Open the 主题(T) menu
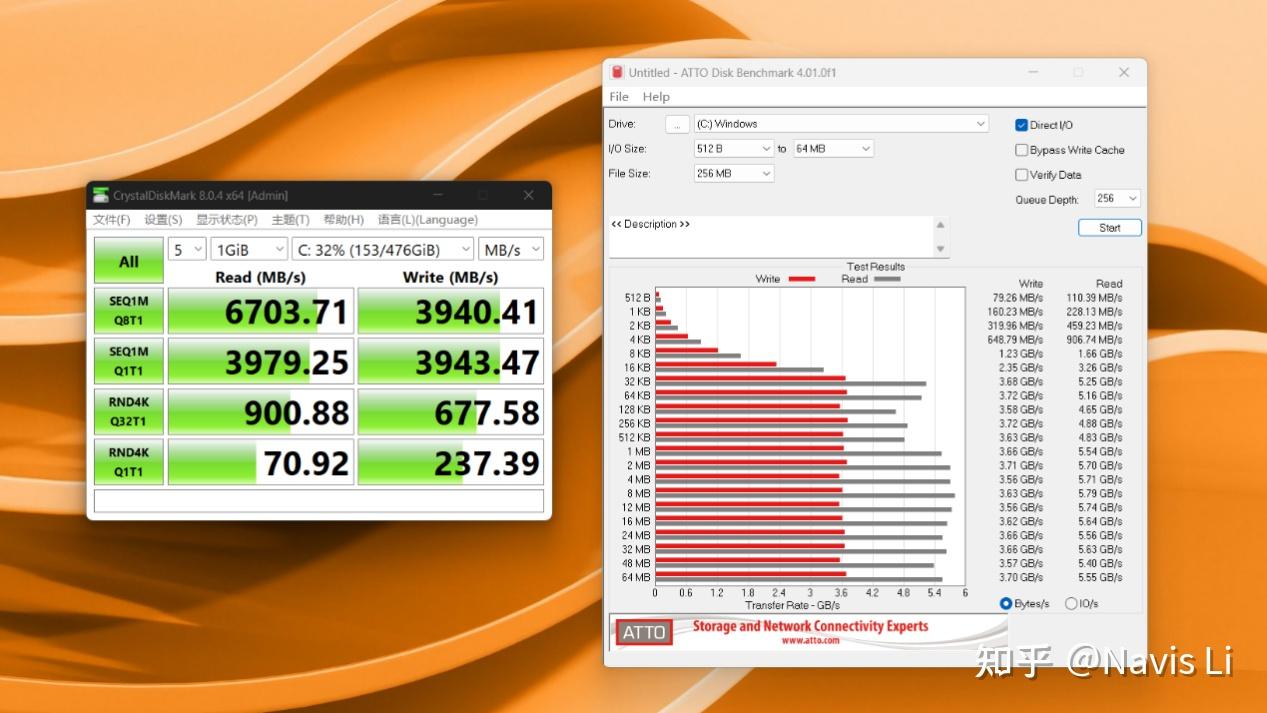Screen dimensions: 1267x713 (291, 220)
